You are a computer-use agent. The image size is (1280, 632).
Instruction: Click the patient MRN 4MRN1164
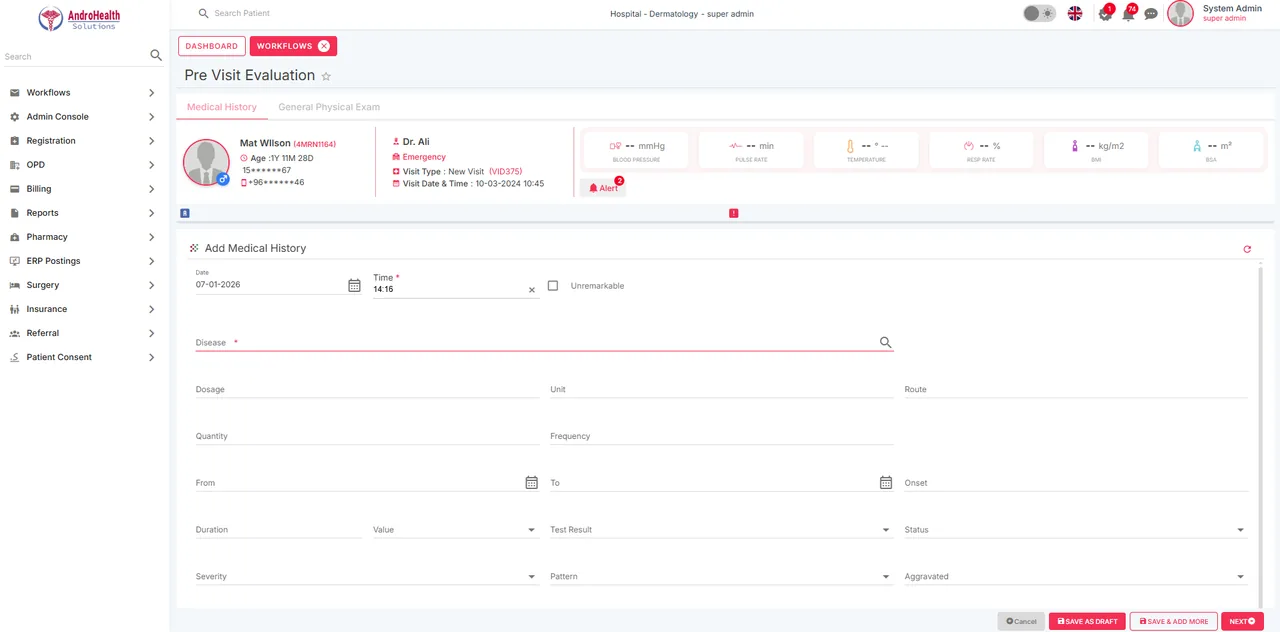tap(314, 145)
